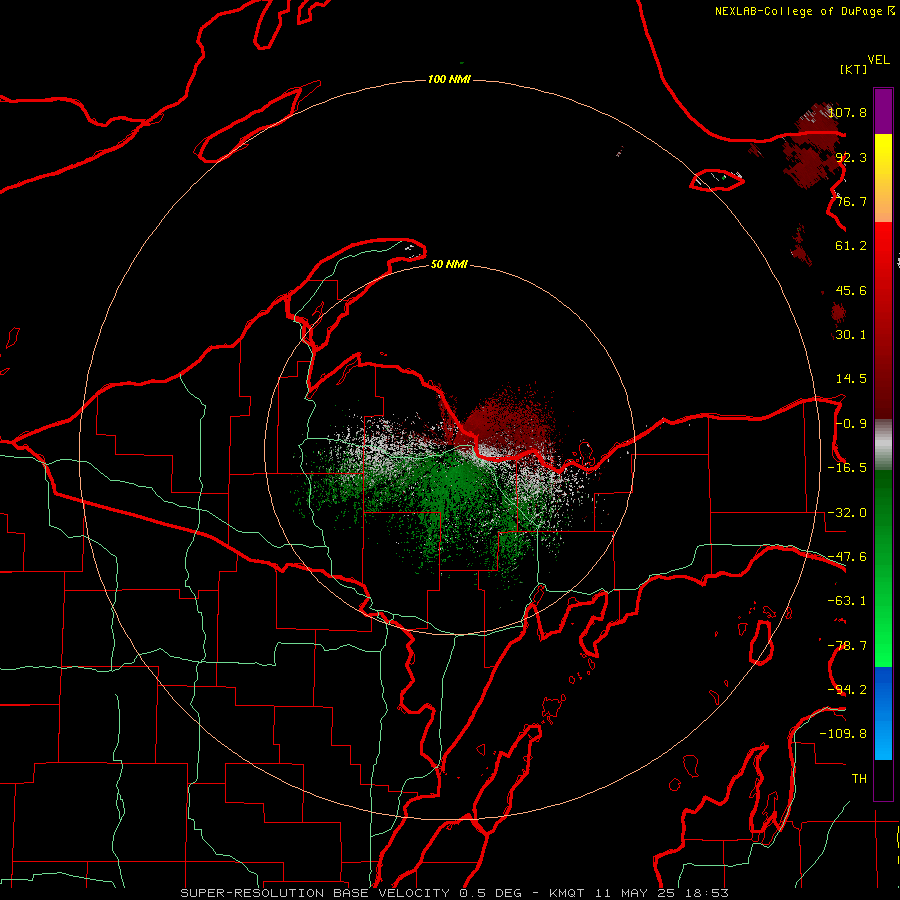The height and width of the screenshot is (900, 900).
Task: Click the 45.6 legend value
Action: point(851,290)
